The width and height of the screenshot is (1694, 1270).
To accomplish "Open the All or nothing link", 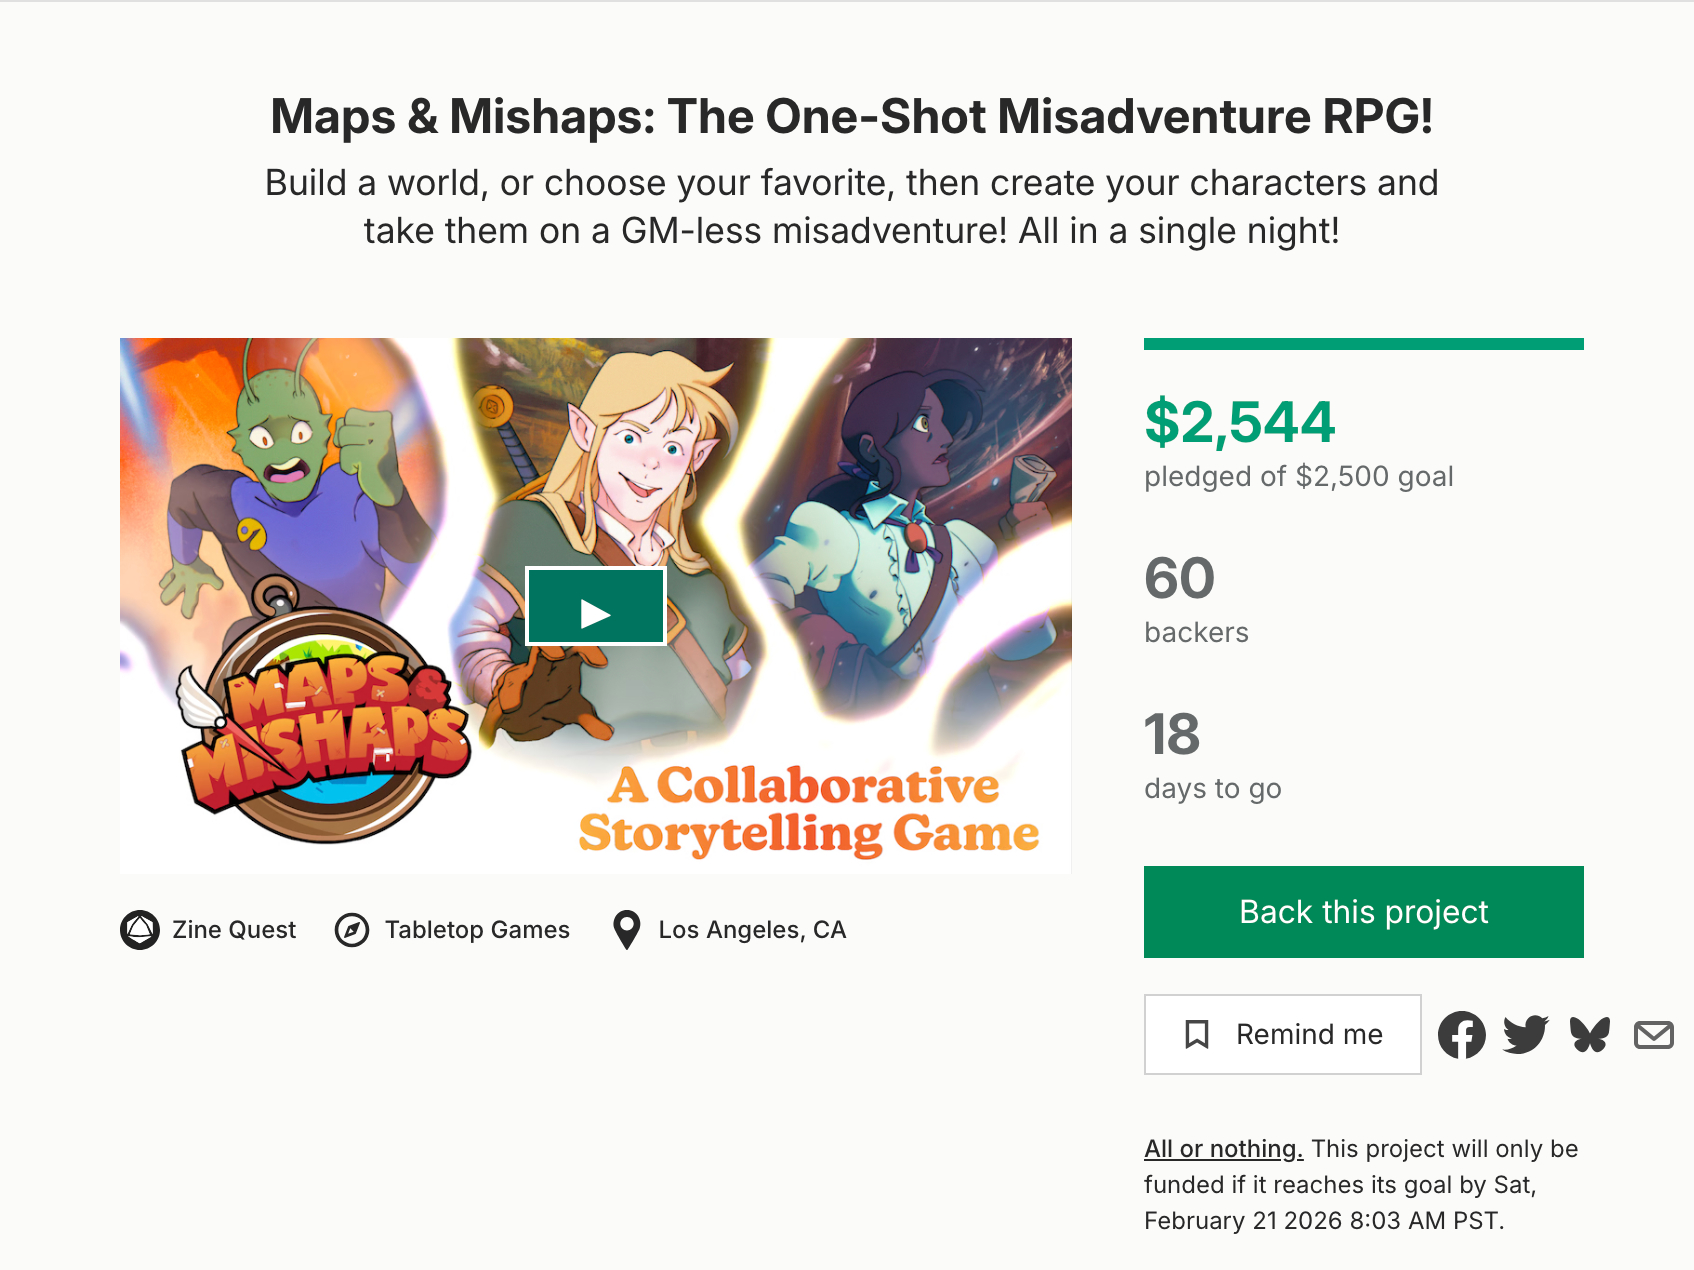I will click(1223, 1149).
